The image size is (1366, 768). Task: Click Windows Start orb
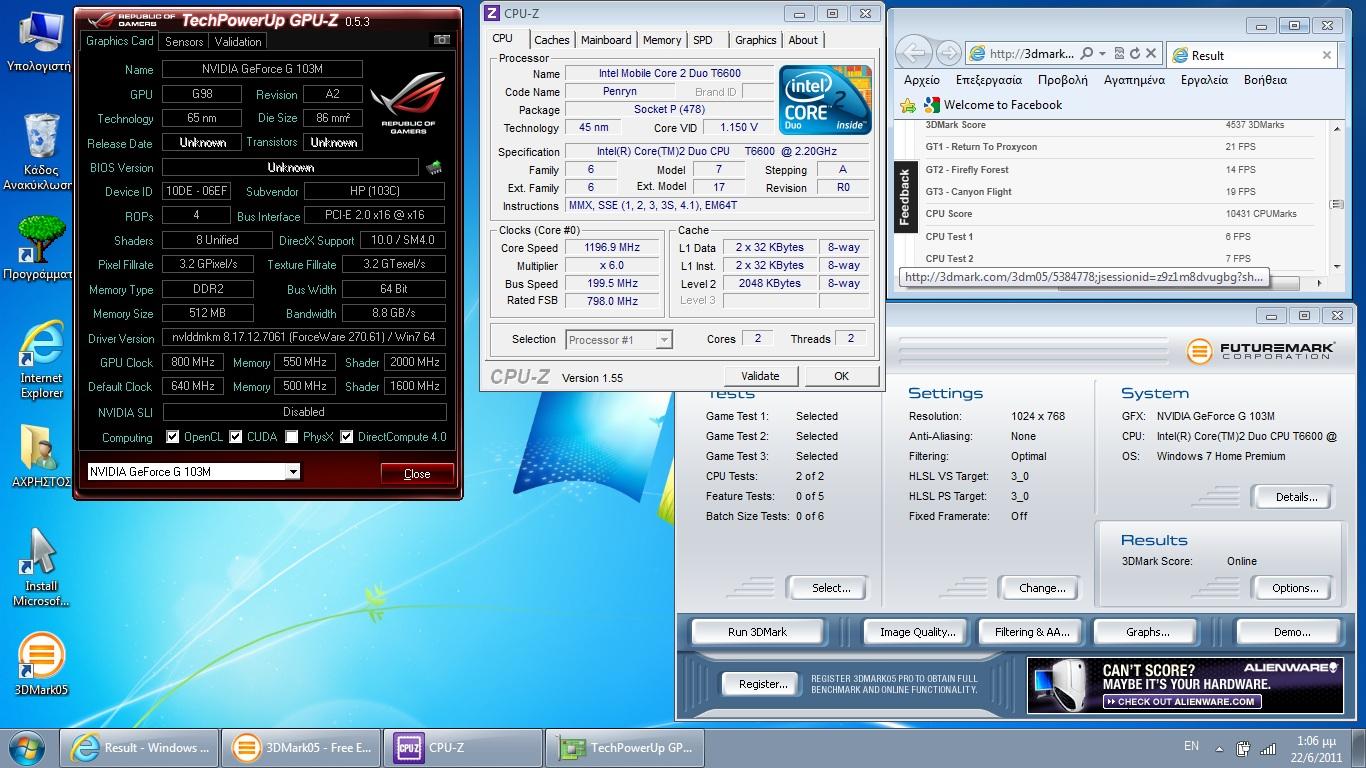[27, 747]
